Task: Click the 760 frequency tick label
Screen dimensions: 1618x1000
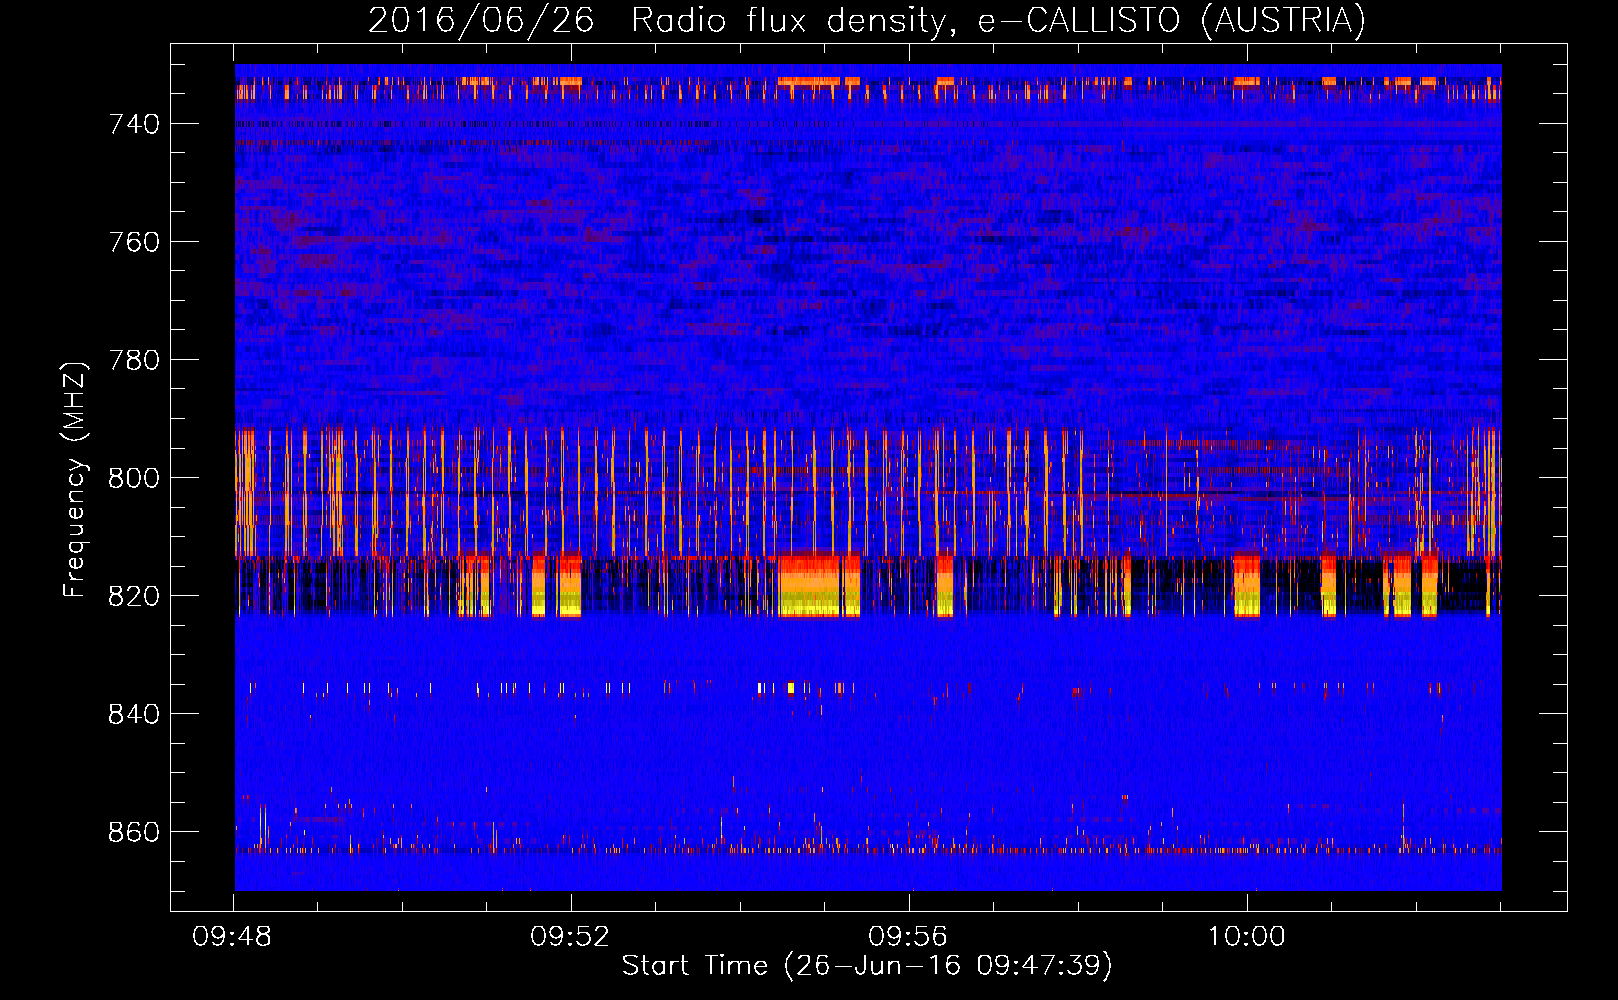Action: point(134,242)
